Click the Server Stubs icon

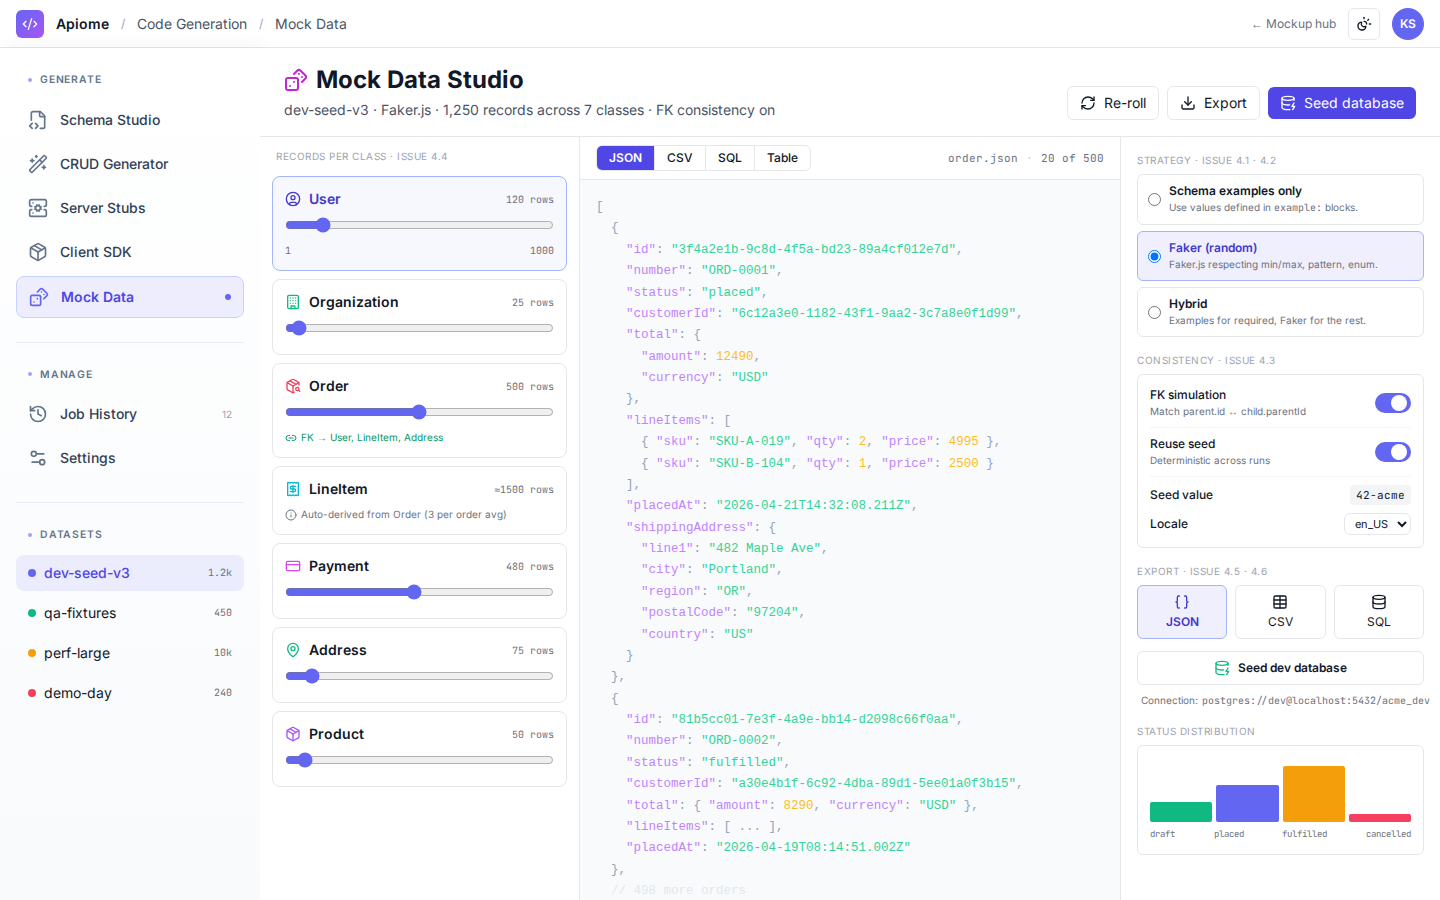pyautogui.click(x=38, y=208)
